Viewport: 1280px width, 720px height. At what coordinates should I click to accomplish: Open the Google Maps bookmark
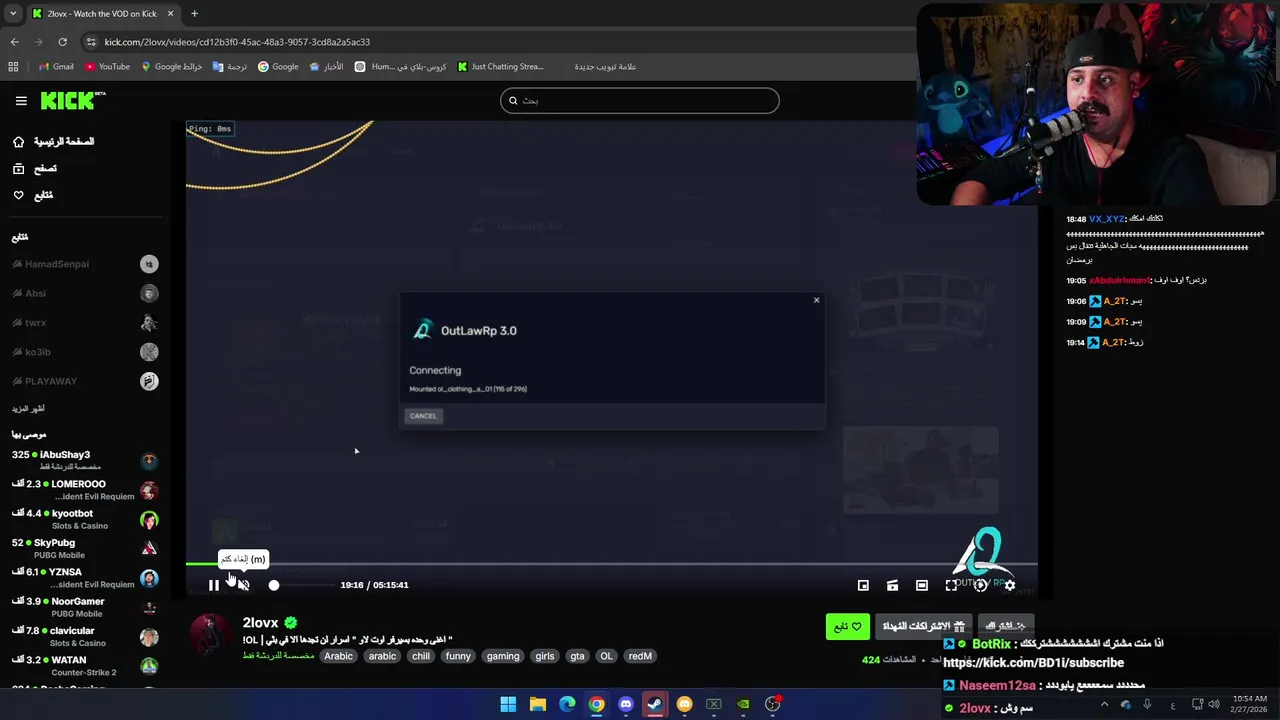point(172,67)
